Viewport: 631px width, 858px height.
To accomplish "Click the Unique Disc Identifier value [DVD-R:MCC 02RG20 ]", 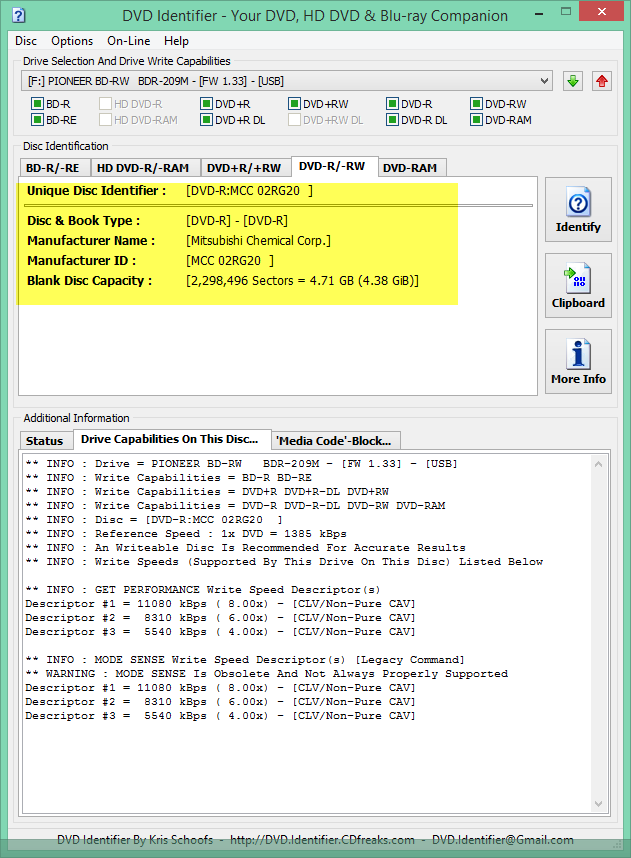I will (x=250, y=191).
